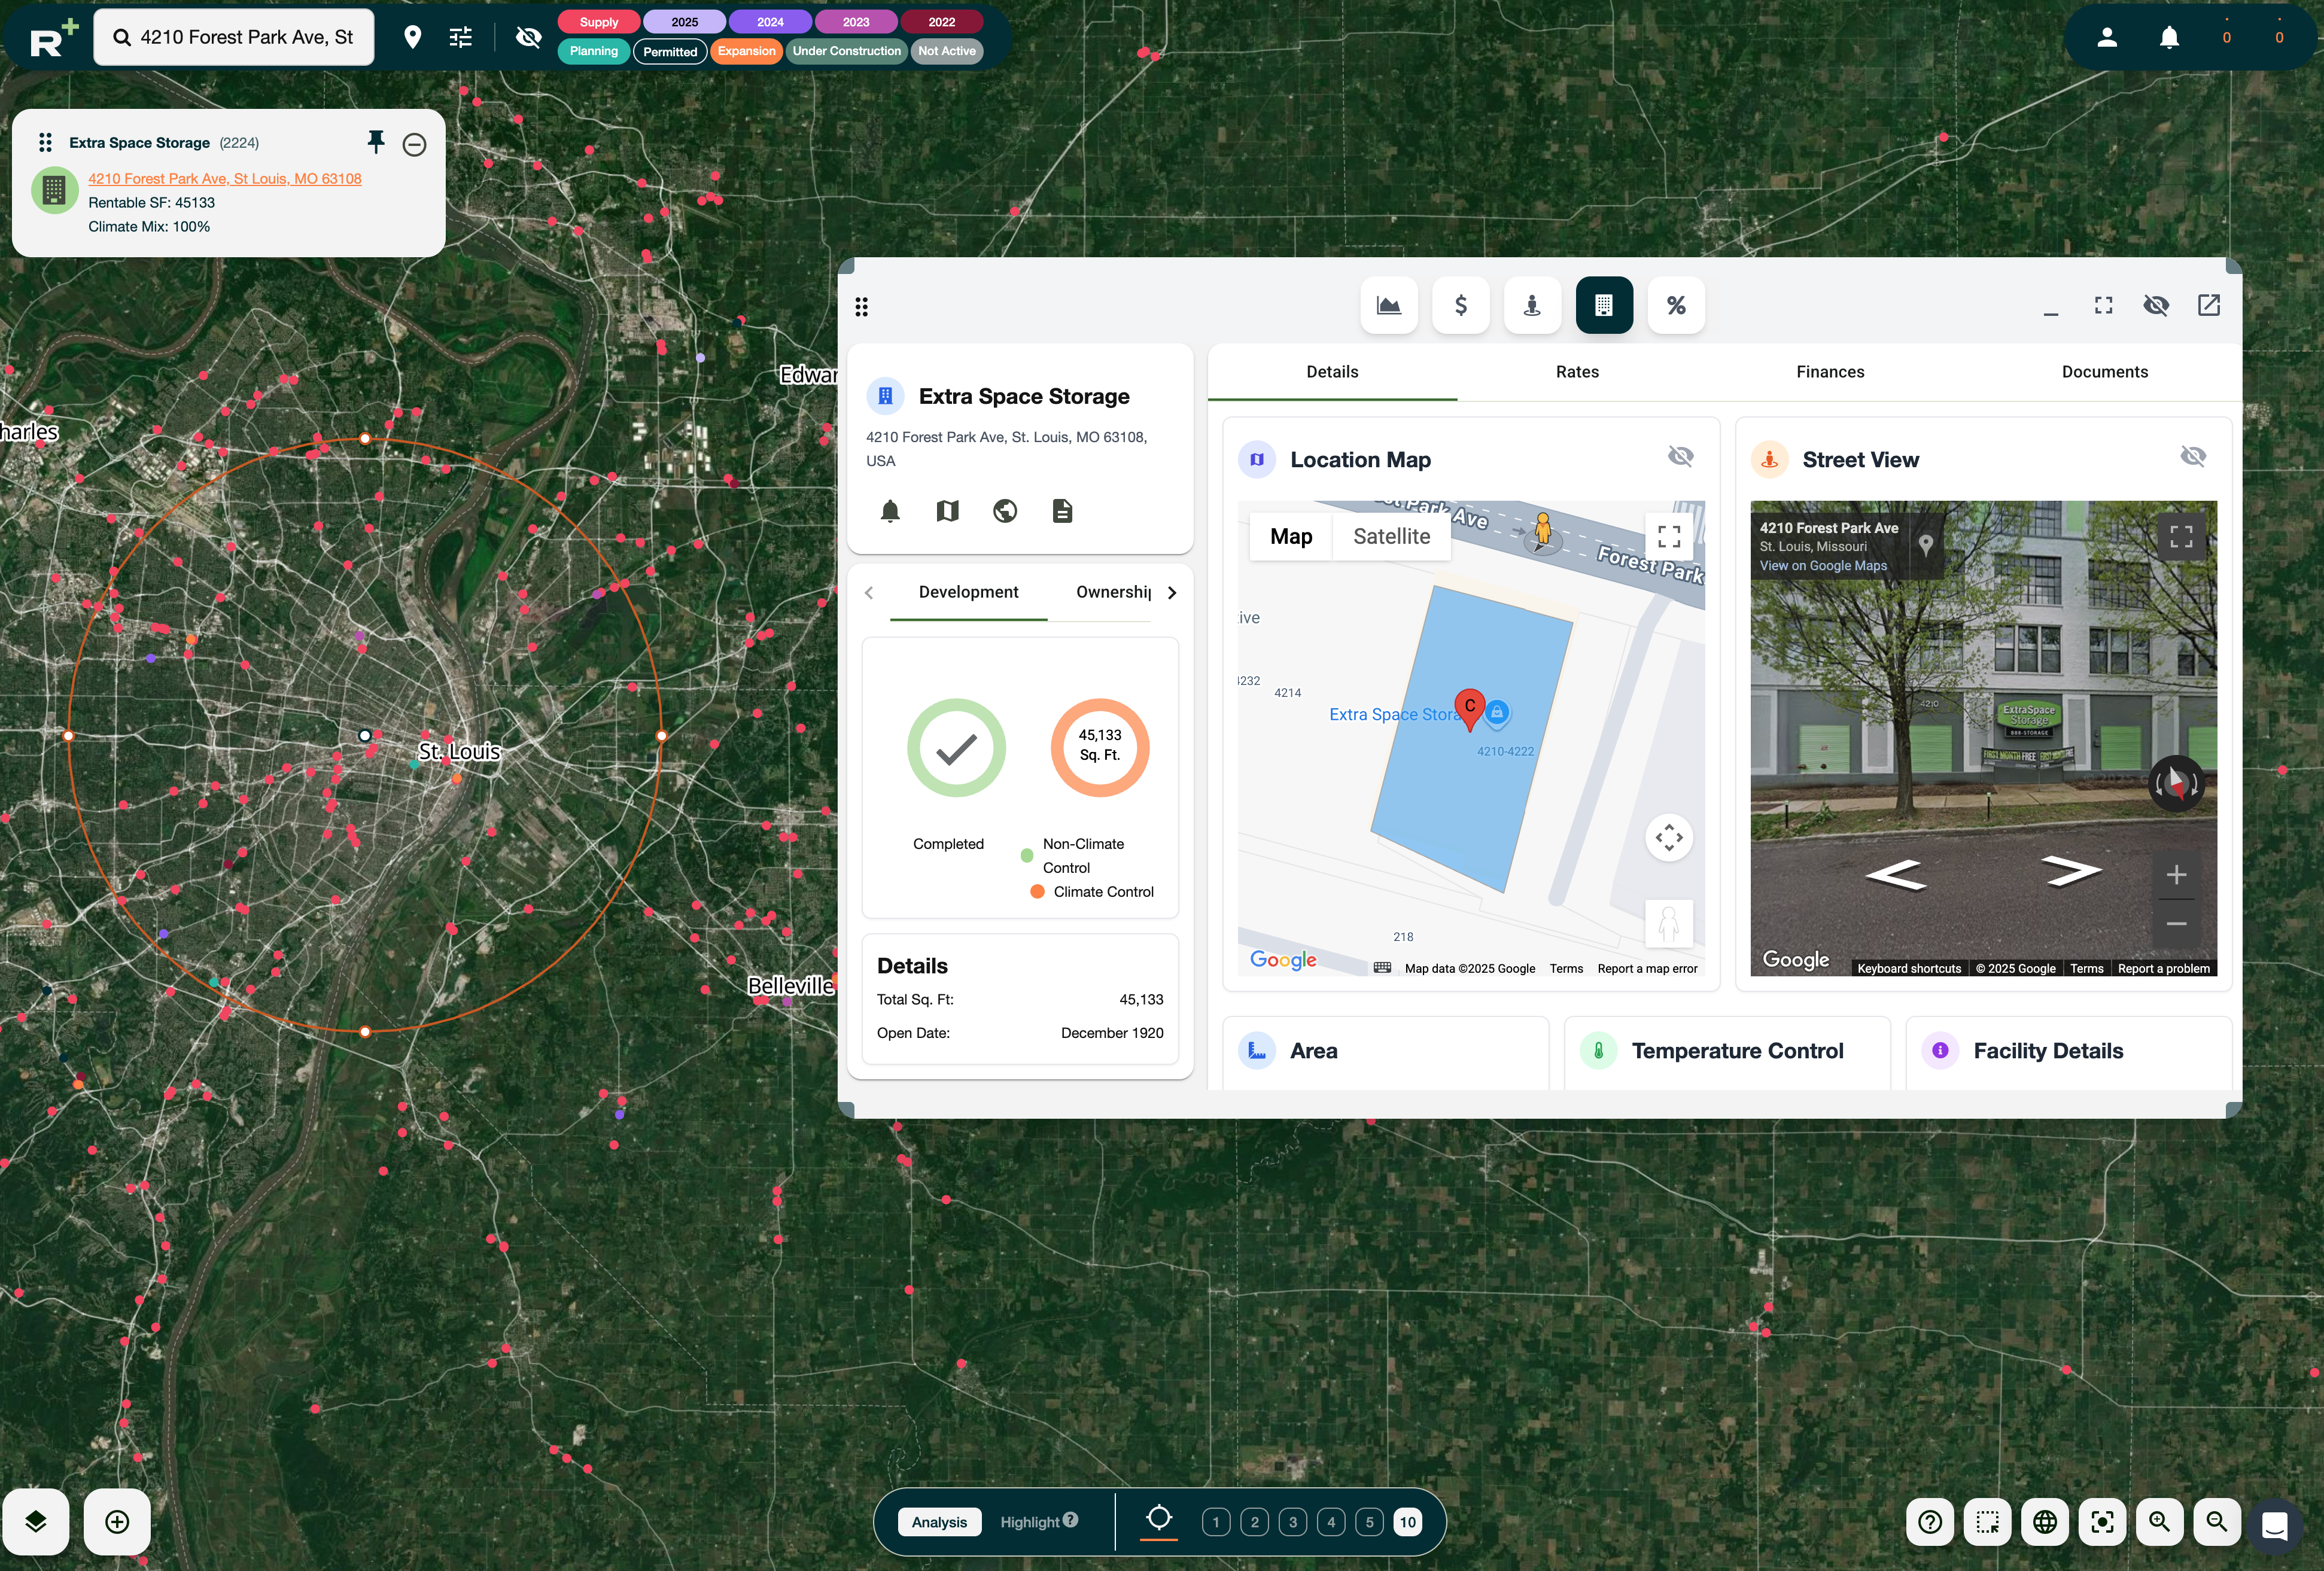Hide the Location Map with its eye toggle
Image resolution: width=2324 pixels, height=1571 pixels.
coord(1680,456)
